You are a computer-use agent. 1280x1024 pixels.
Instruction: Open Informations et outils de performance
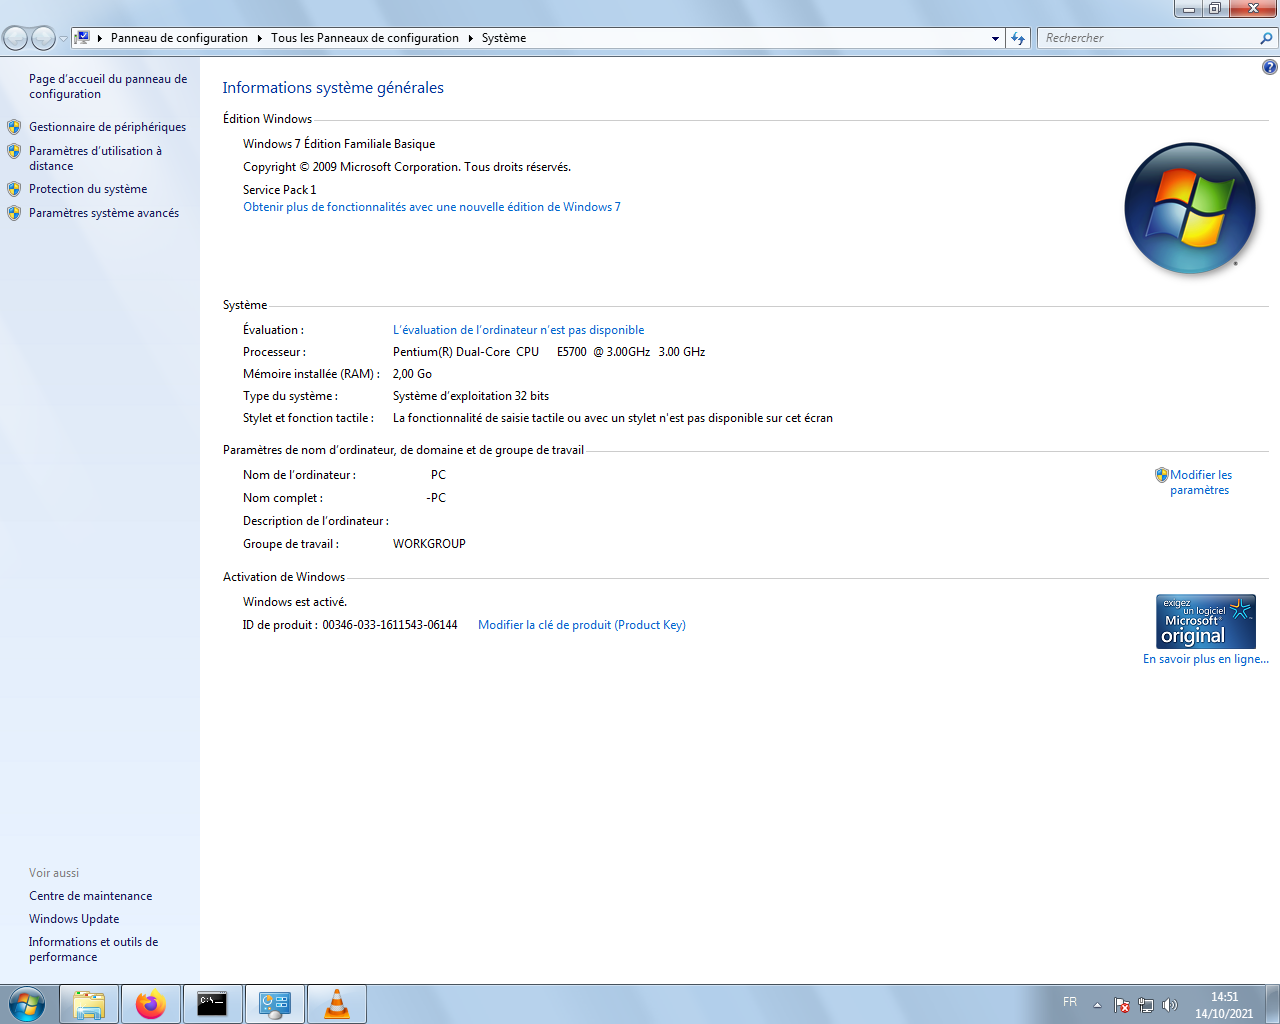94,949
